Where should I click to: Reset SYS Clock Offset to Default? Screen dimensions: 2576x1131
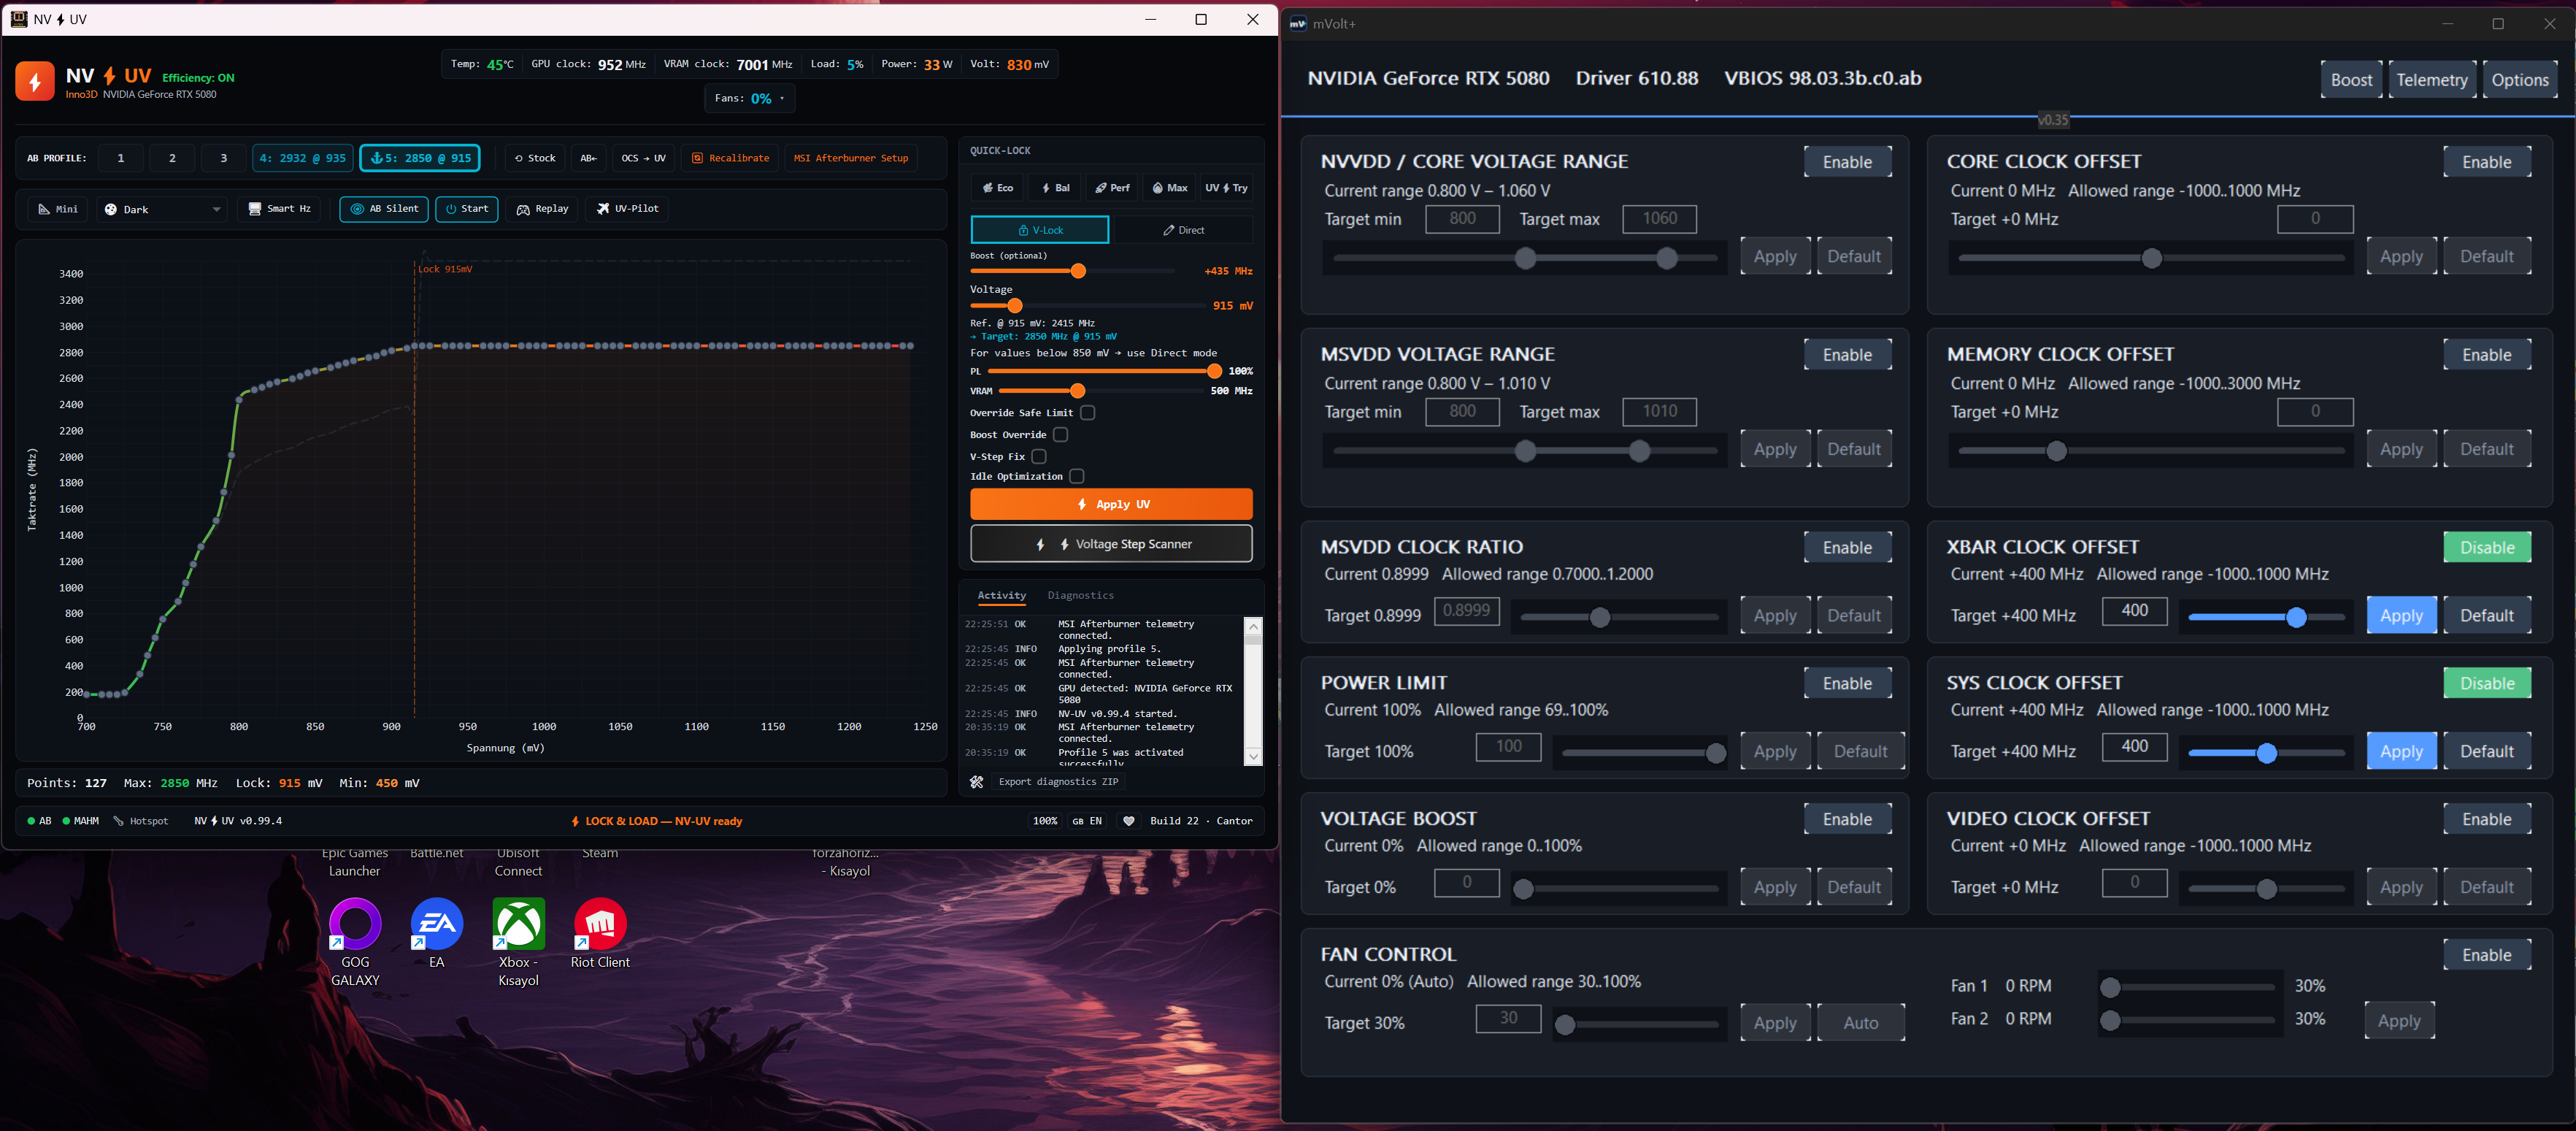pos(2487,752)
